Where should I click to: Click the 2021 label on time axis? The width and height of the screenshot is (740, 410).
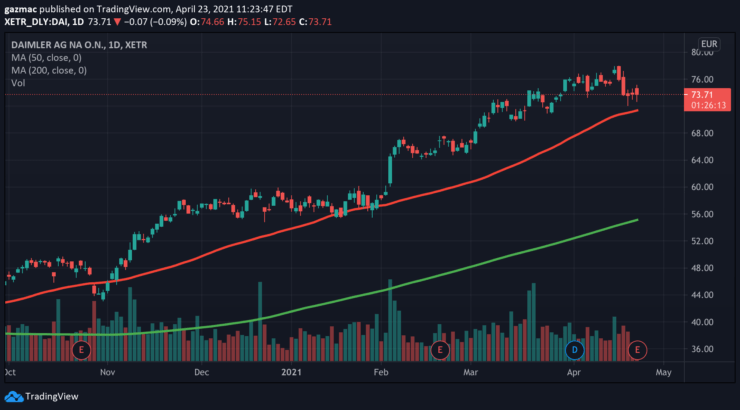pyautogui.click(x=291, y=372)
